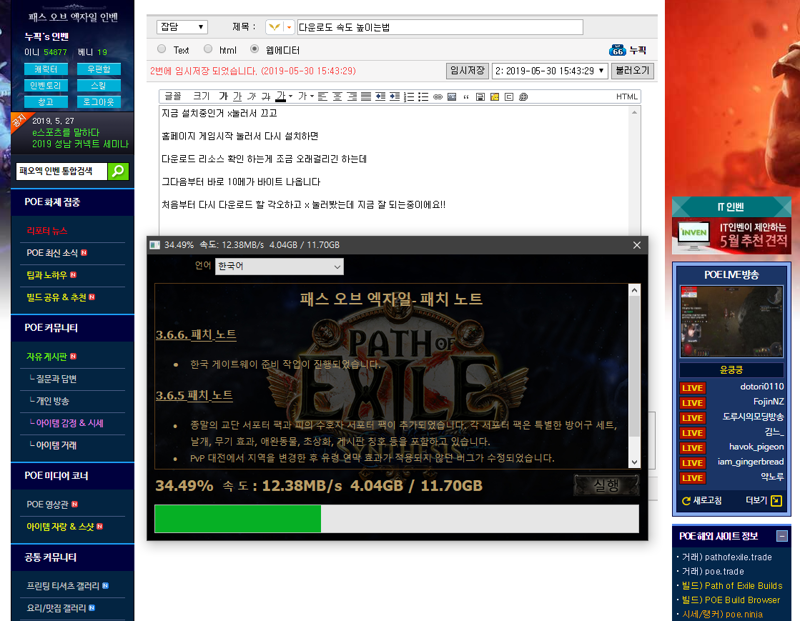The width and height of the screenshot is (800, 621).
Task: Open dotori0110 live stream
Action: coord(762,387)
